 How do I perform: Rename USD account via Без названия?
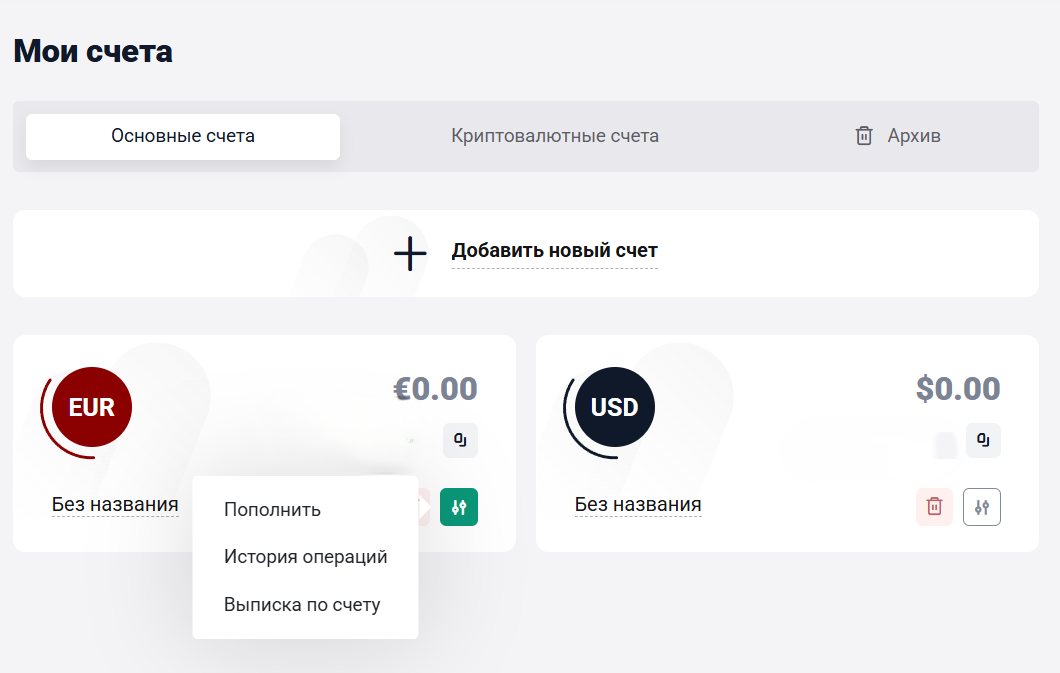638,505
